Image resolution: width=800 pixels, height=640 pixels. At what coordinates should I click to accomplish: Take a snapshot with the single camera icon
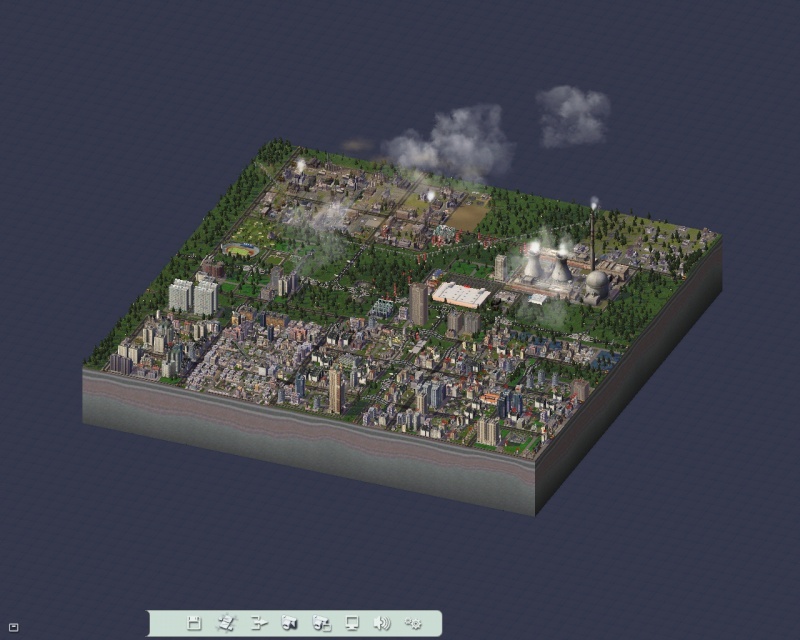pos(290,623)
